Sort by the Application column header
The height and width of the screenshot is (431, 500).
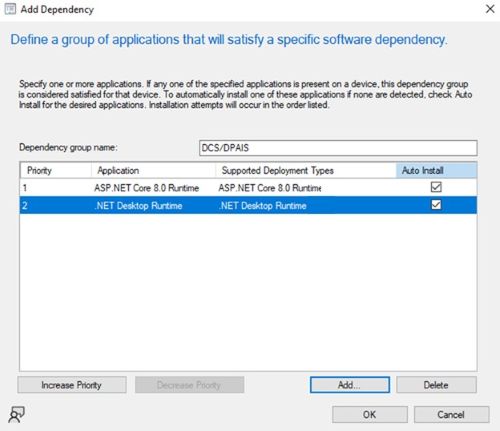point(153,170)
